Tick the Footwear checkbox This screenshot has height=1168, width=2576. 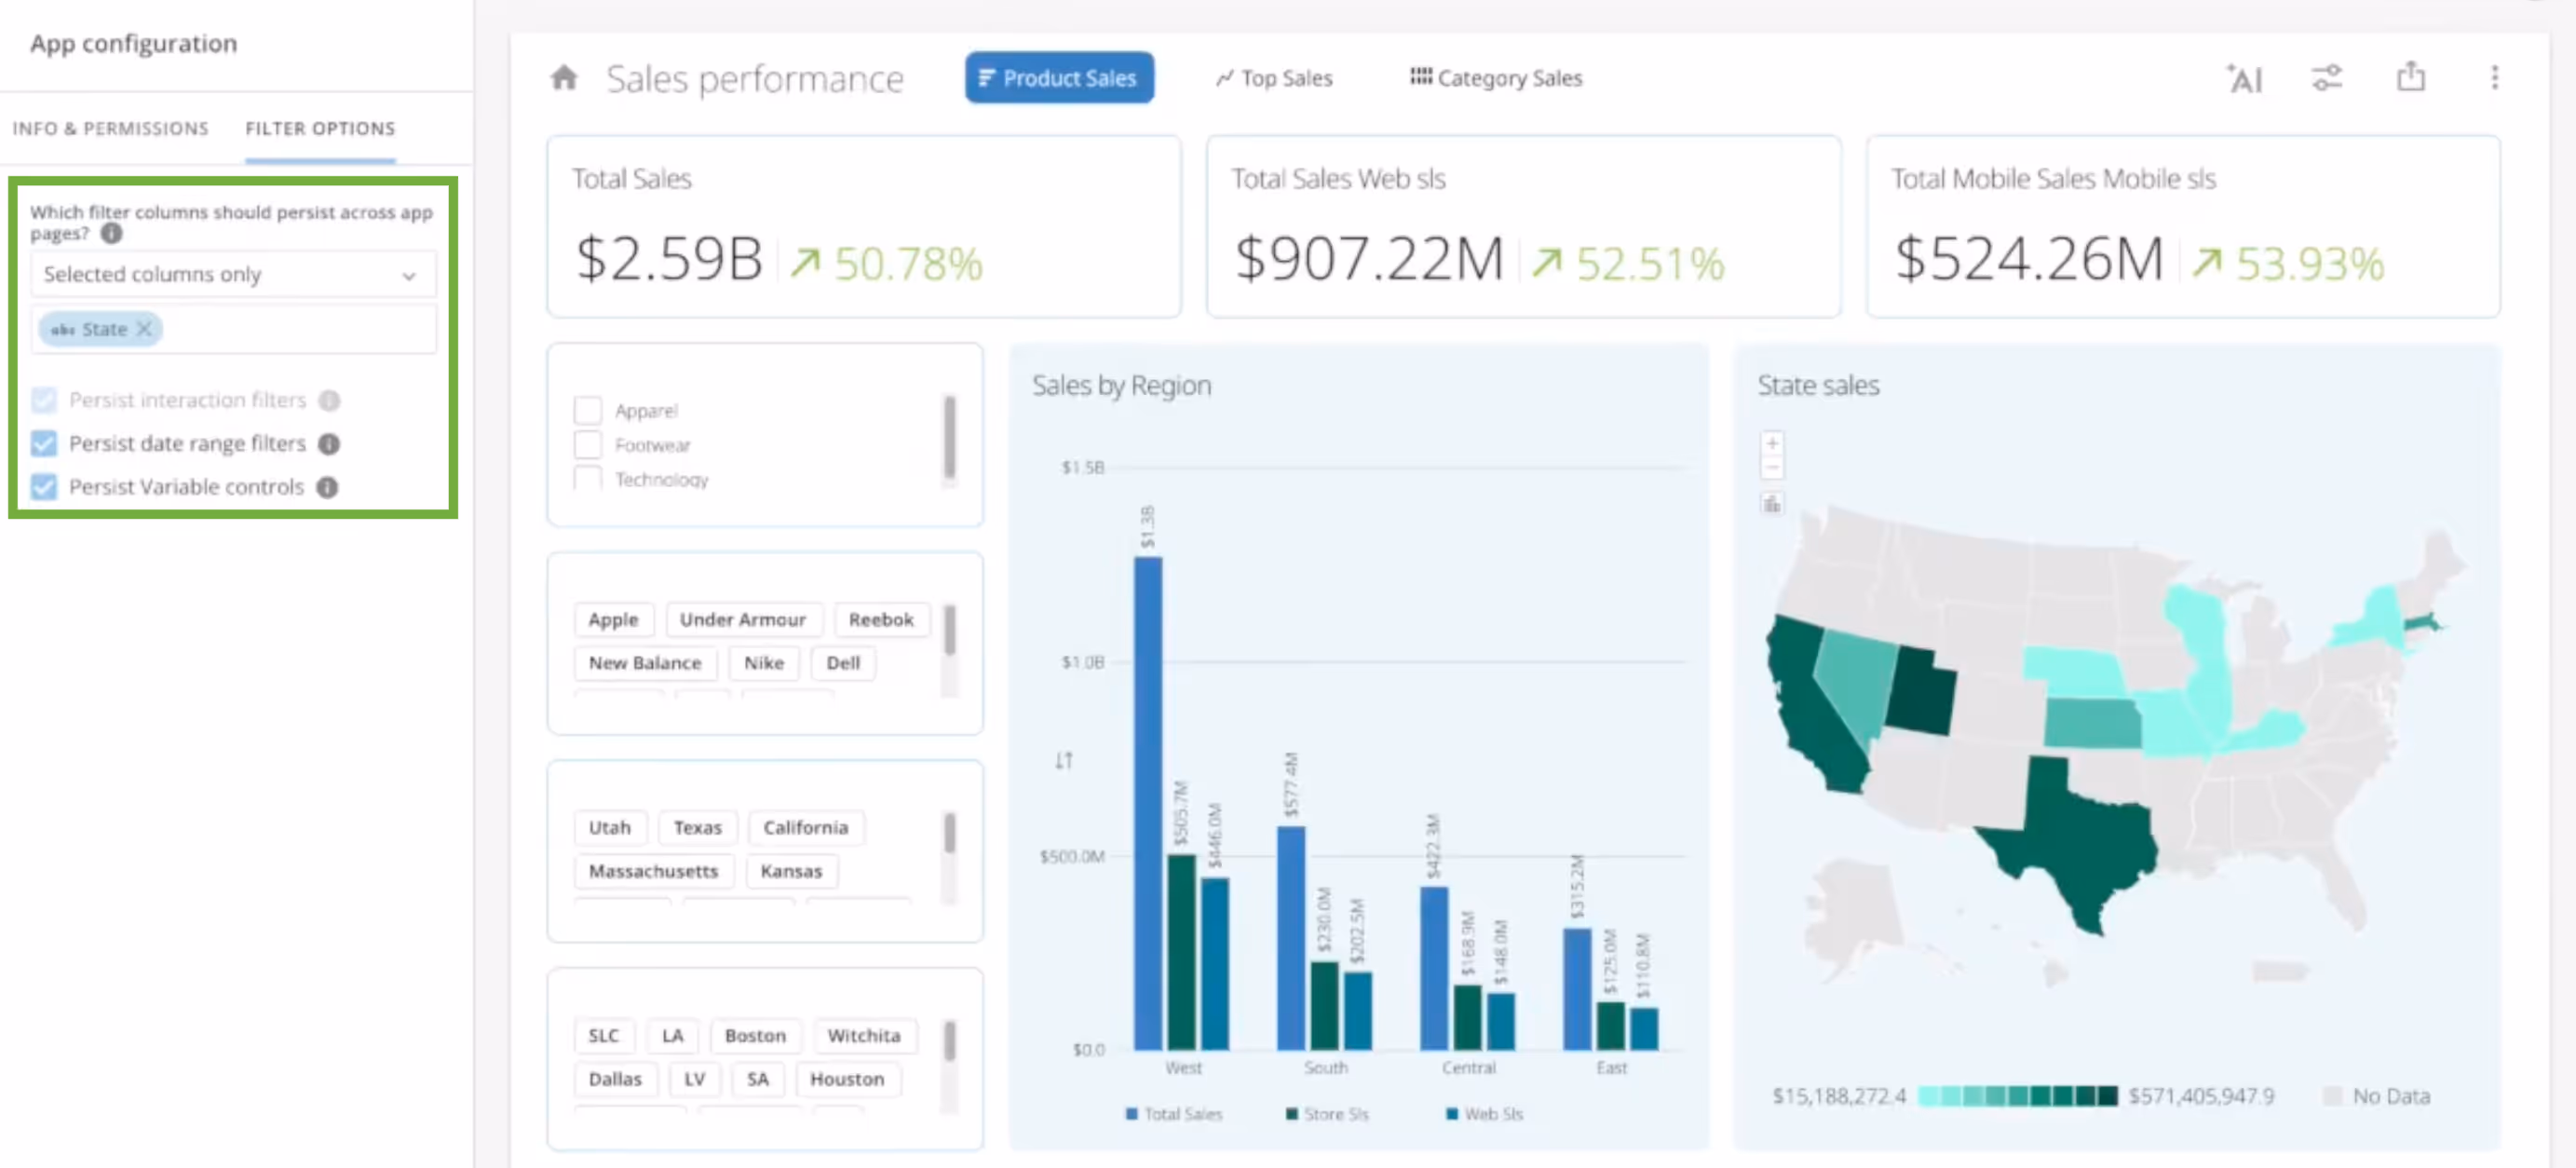[588, 445]
